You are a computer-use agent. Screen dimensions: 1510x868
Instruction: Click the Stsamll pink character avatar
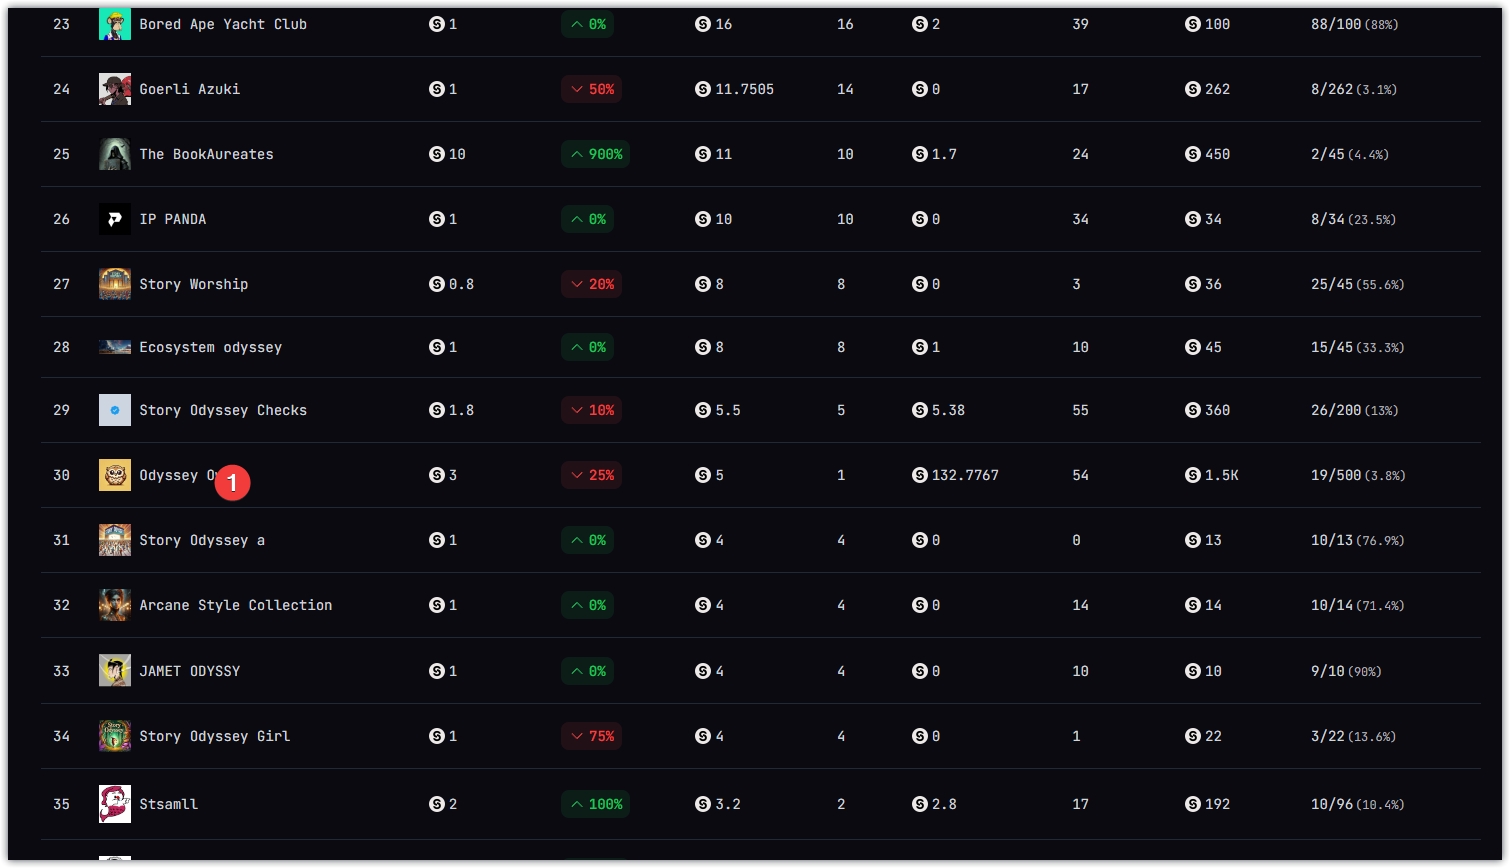click(115, 804)
